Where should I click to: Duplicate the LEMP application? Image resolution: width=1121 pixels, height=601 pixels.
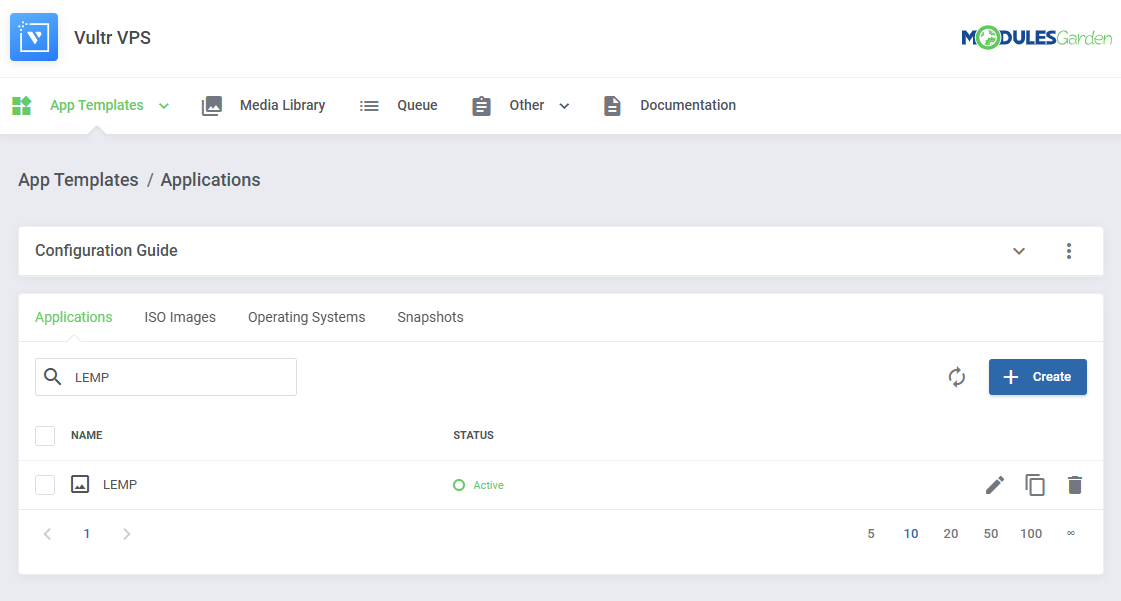click(x=1034, y=485)
